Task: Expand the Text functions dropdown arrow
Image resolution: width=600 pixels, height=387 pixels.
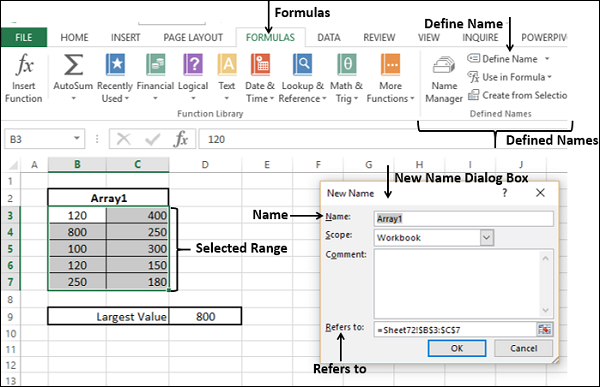Action: (x=227, y=99)
